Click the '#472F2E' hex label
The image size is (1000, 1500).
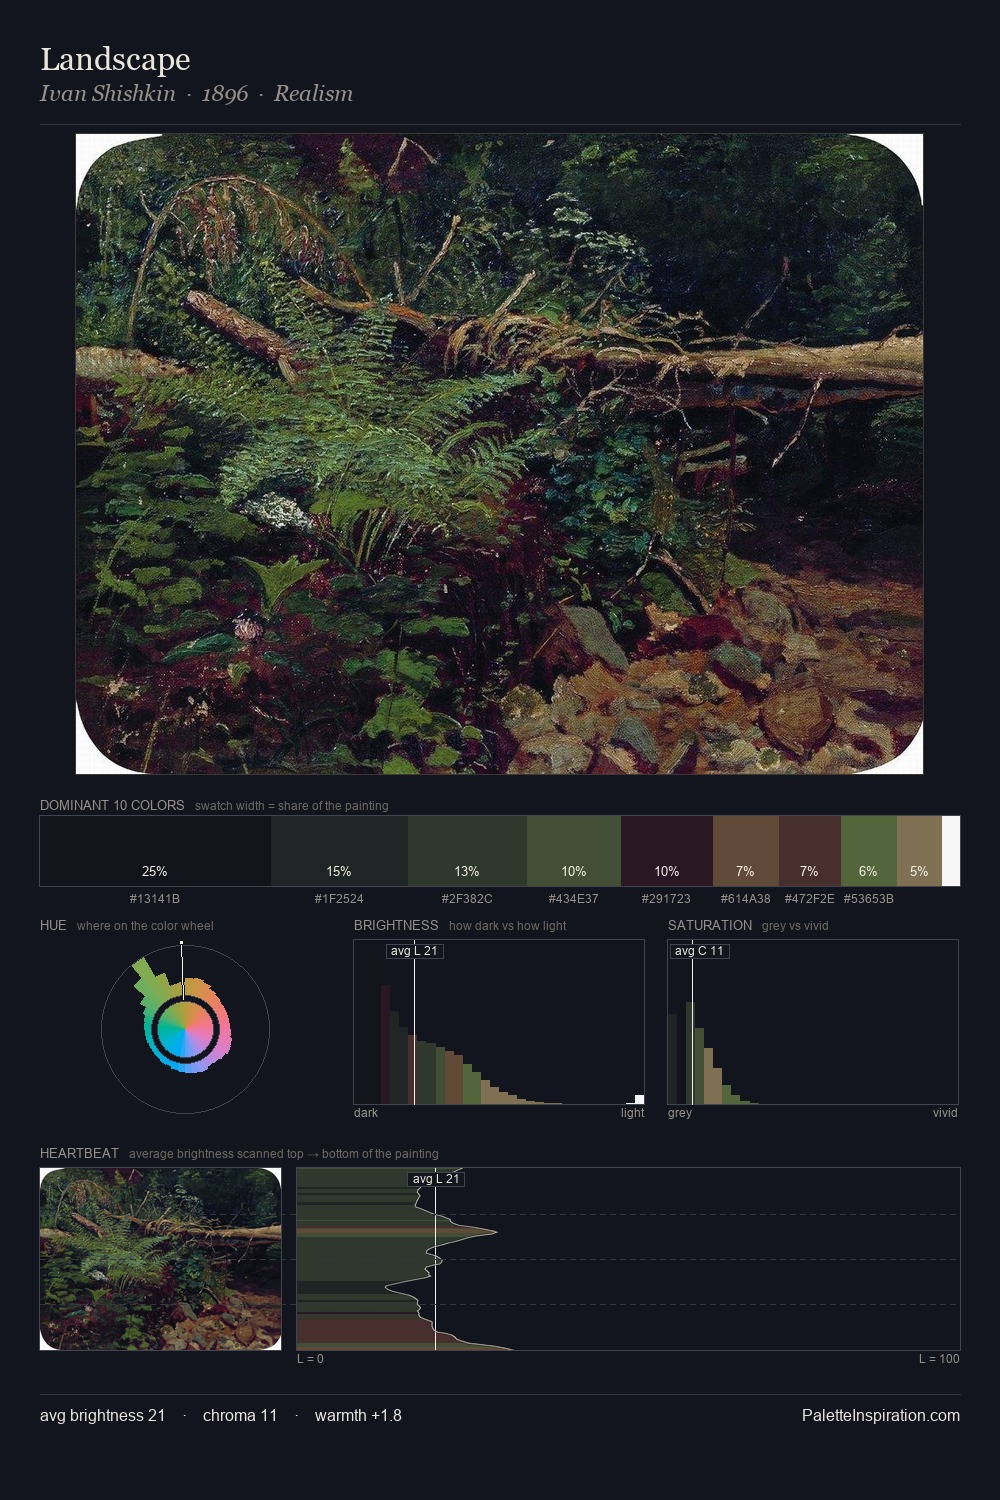coord(810,899)
